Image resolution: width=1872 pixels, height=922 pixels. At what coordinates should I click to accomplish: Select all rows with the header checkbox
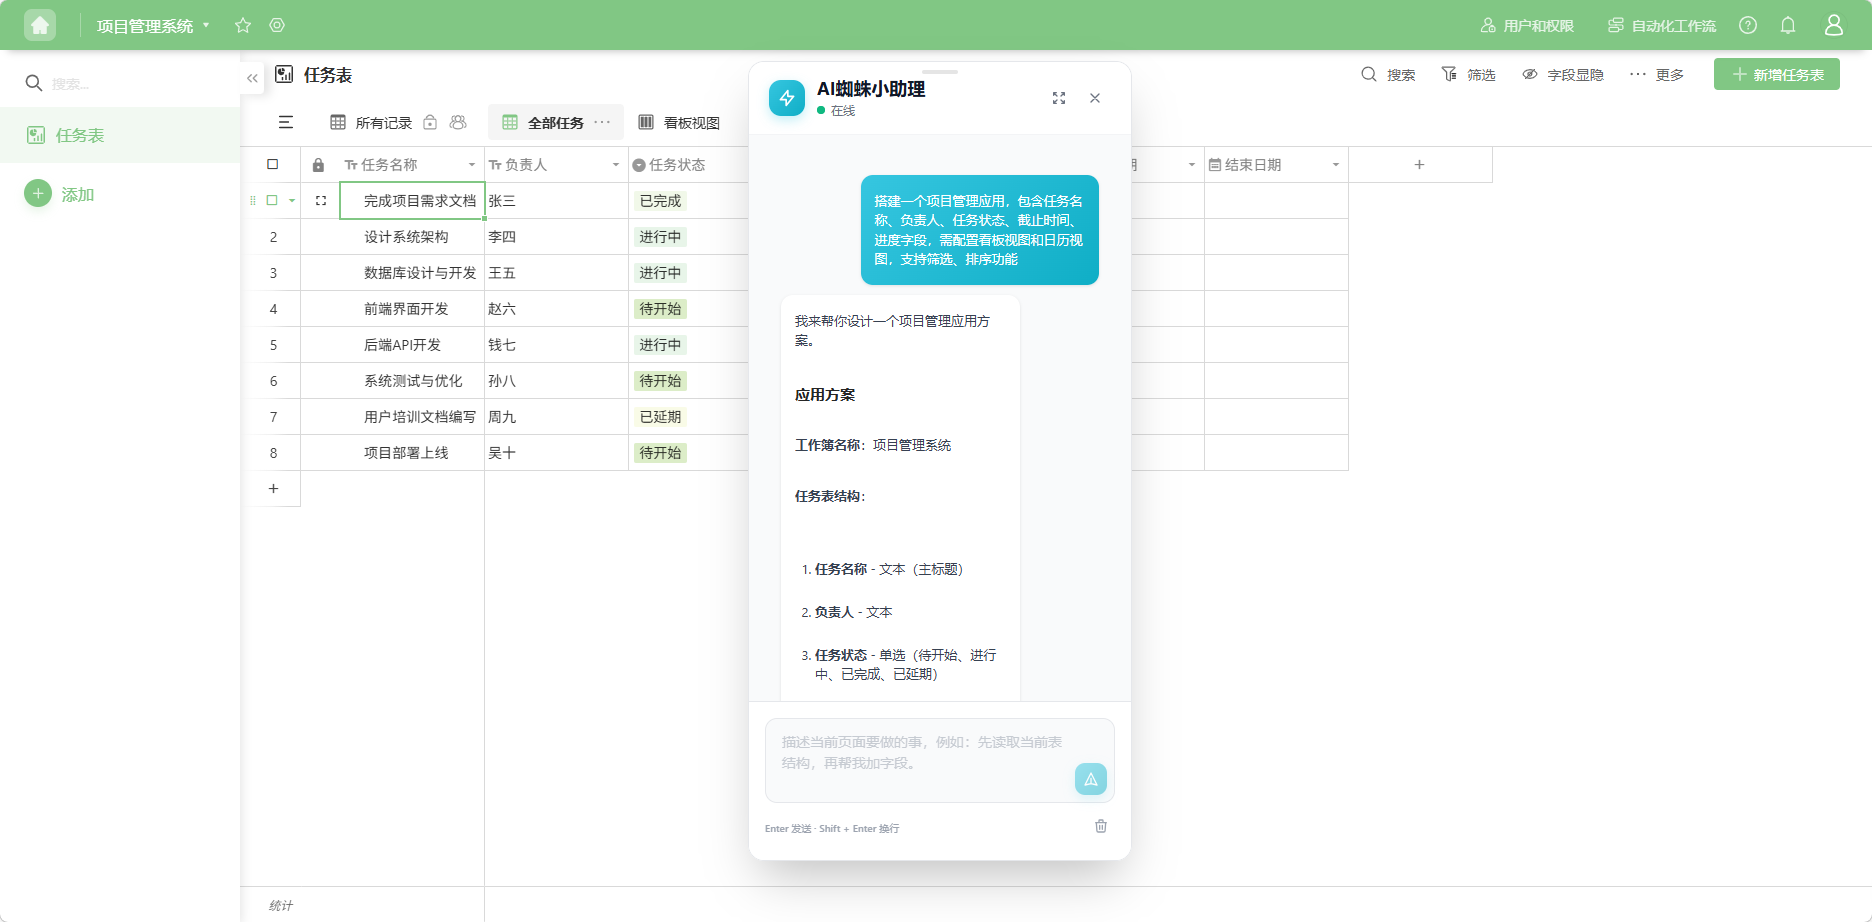273,164
